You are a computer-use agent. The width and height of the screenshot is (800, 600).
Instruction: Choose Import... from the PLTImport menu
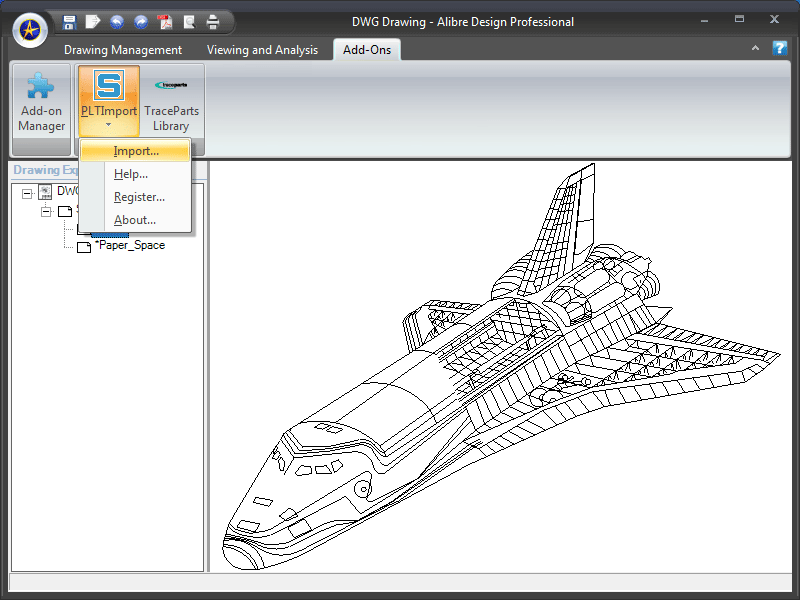tap(136, 151)
